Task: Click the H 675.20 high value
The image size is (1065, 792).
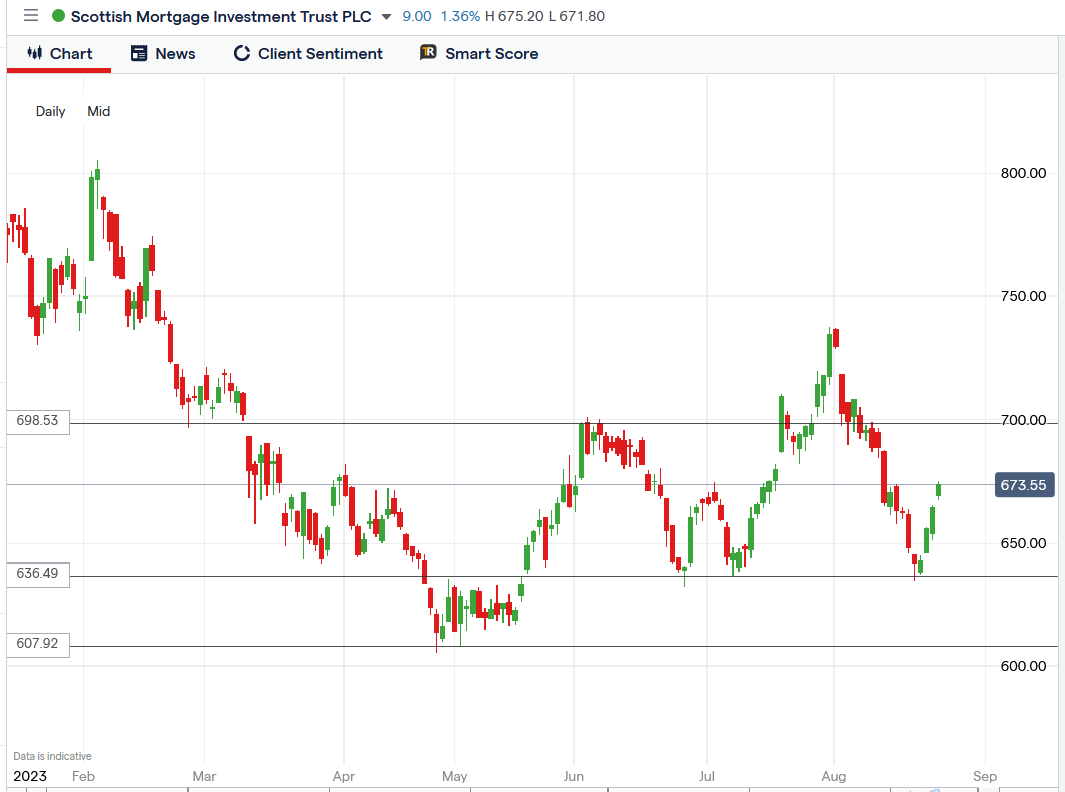Action: (x=514, y=16)
